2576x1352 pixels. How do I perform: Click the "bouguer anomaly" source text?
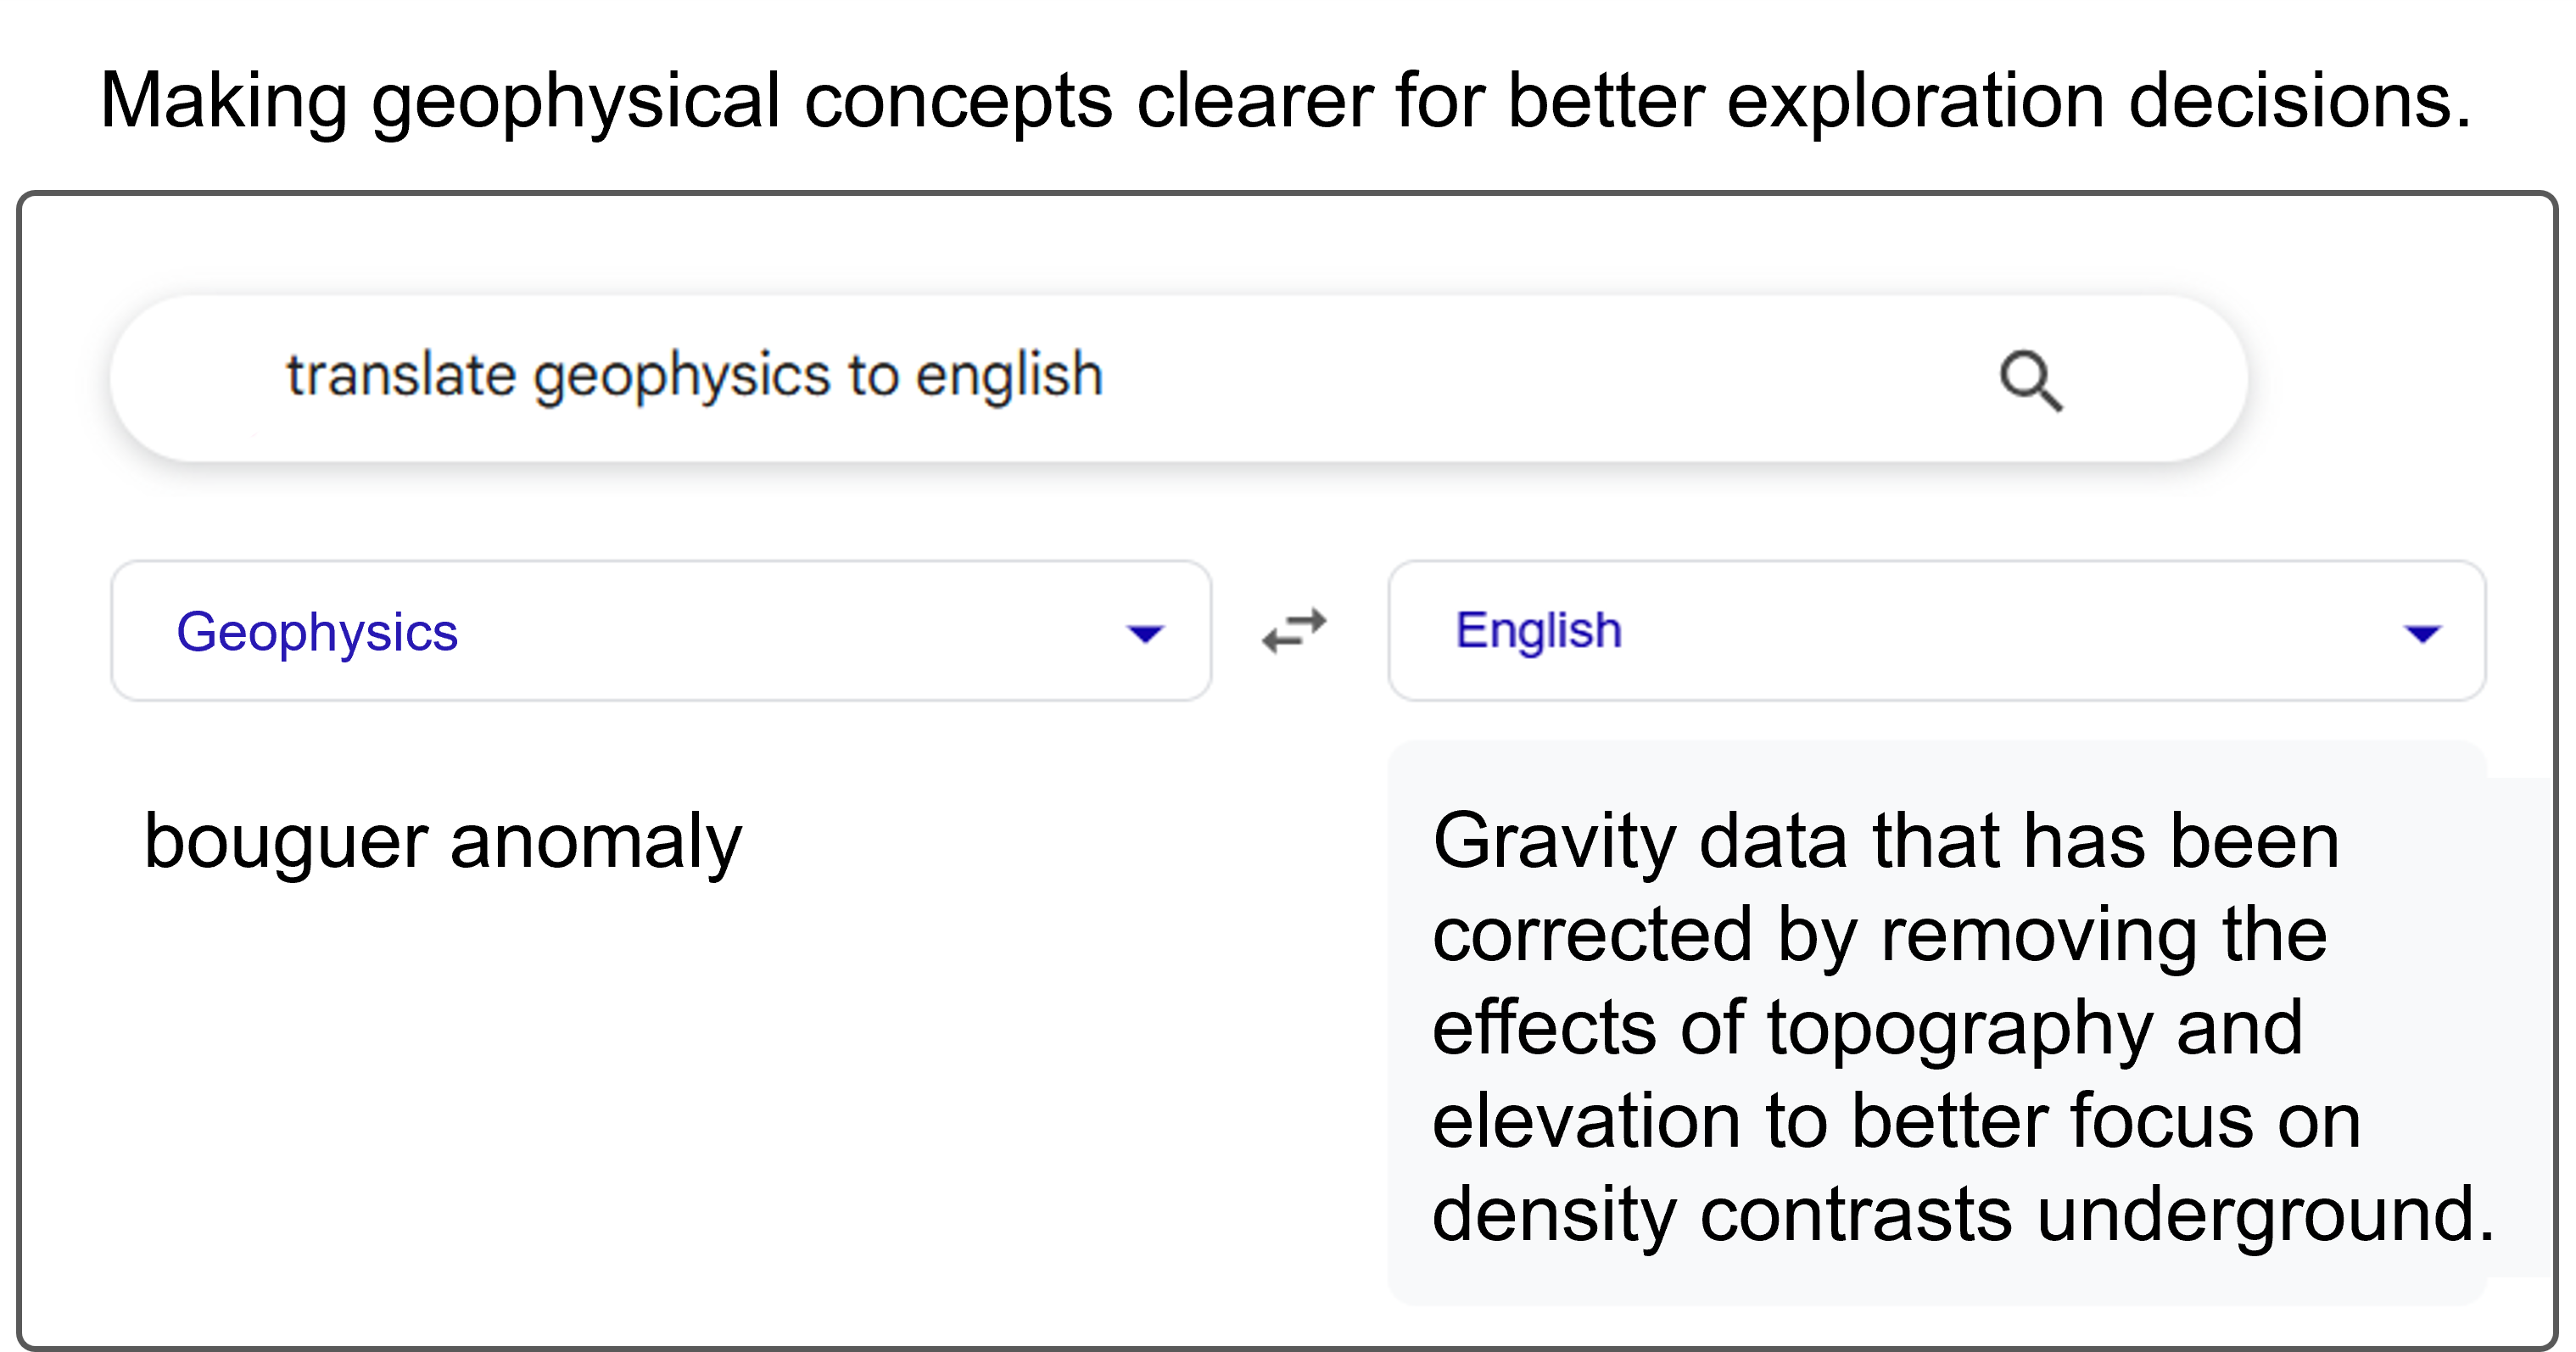[x=443, y=842]
